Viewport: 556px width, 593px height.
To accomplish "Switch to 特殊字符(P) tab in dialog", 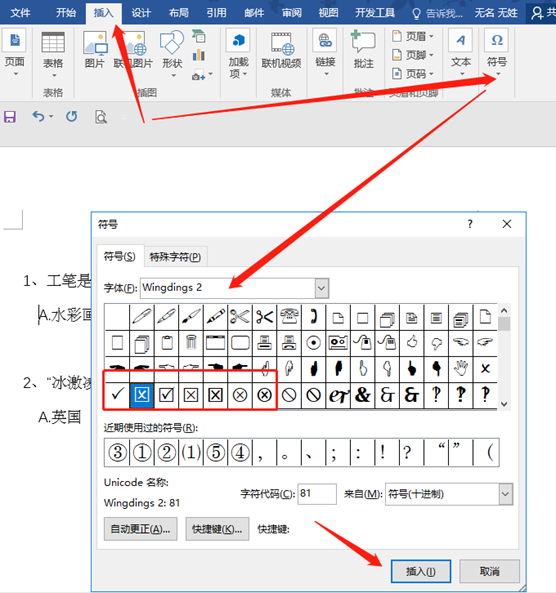I will 175,257.
